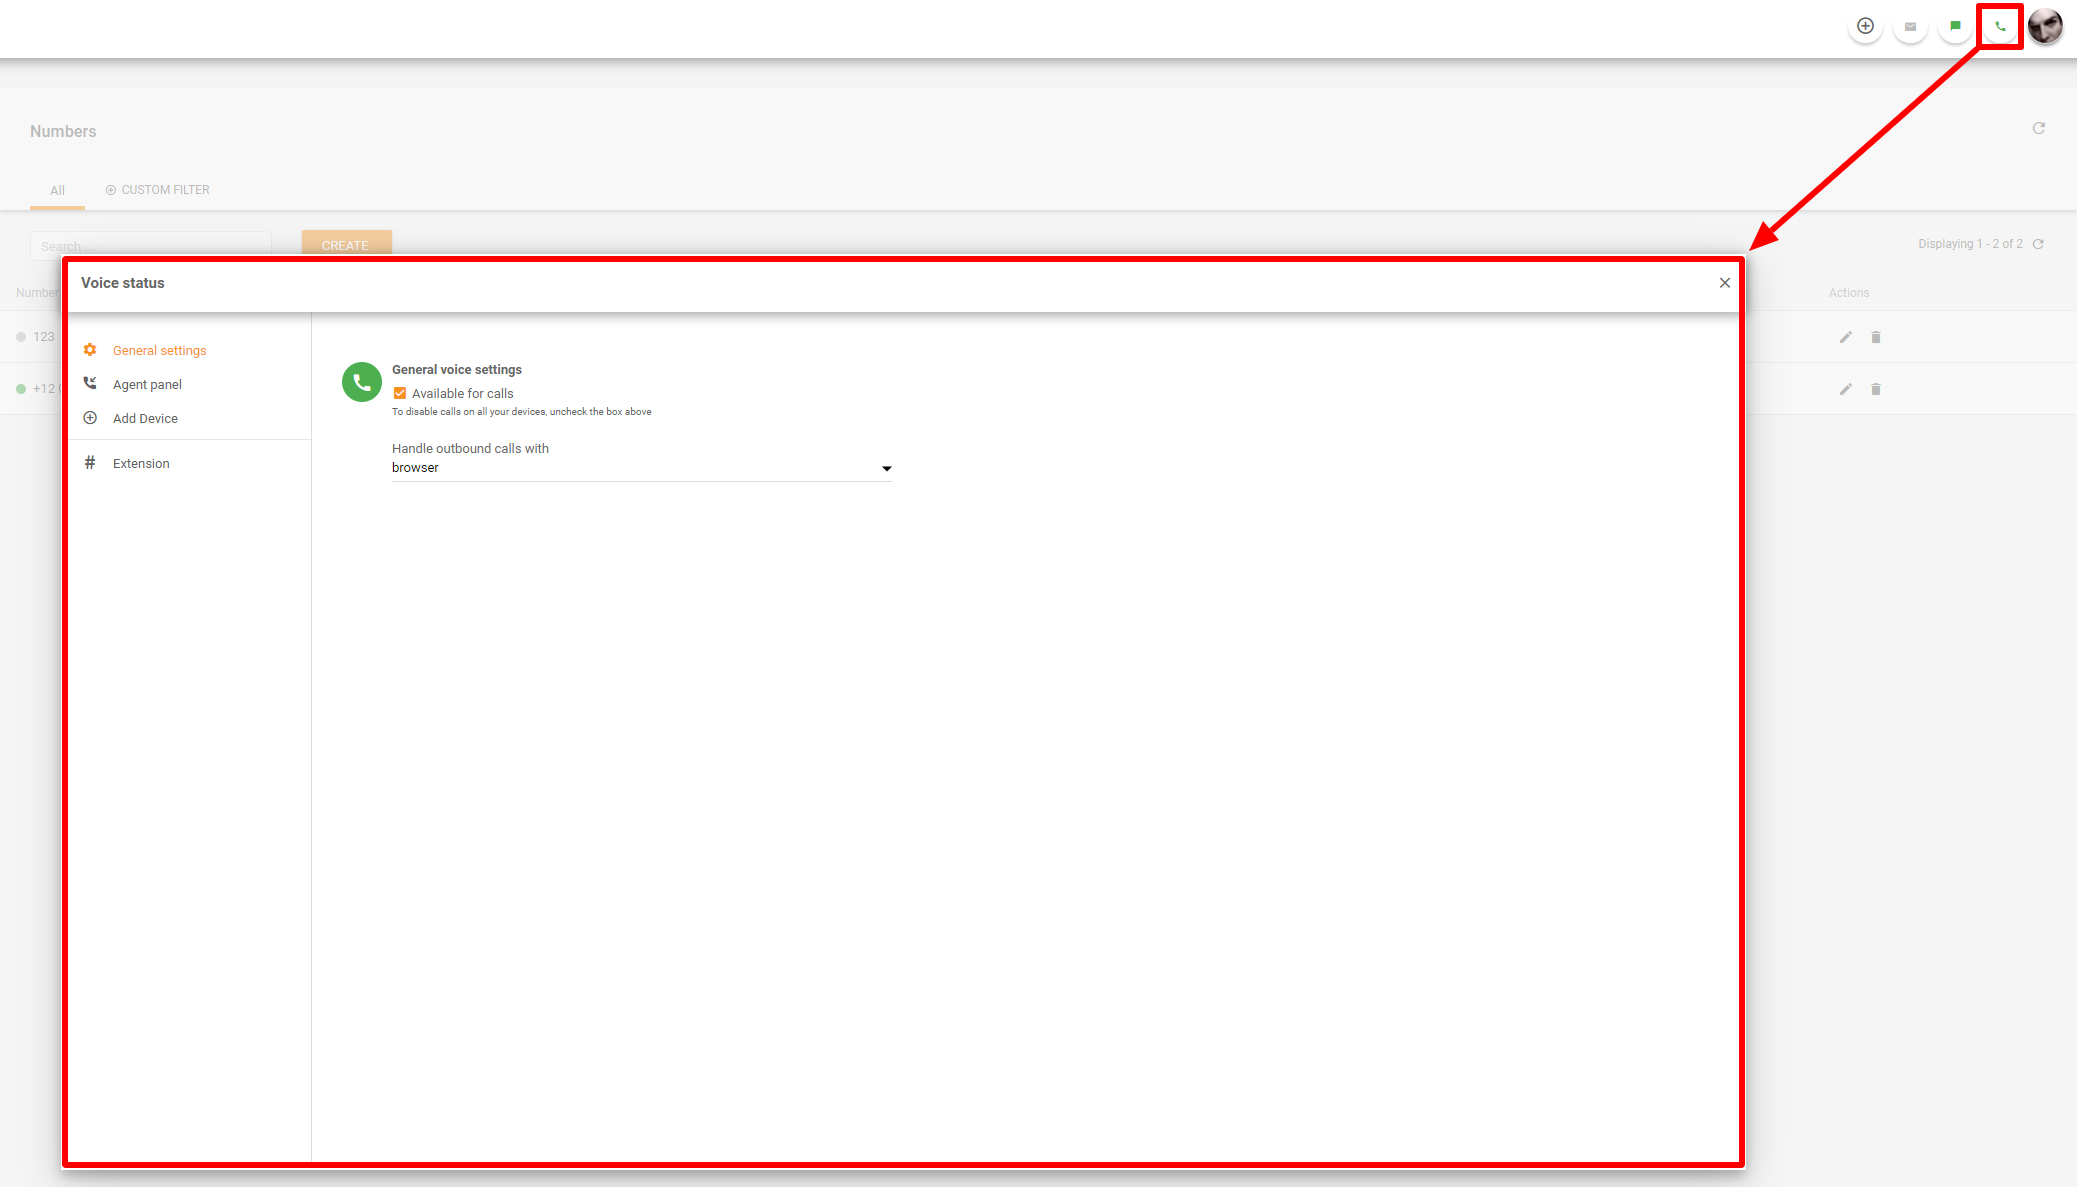
Task: Click the plus circle icon in header
Action: click(x=1865, y=27)
